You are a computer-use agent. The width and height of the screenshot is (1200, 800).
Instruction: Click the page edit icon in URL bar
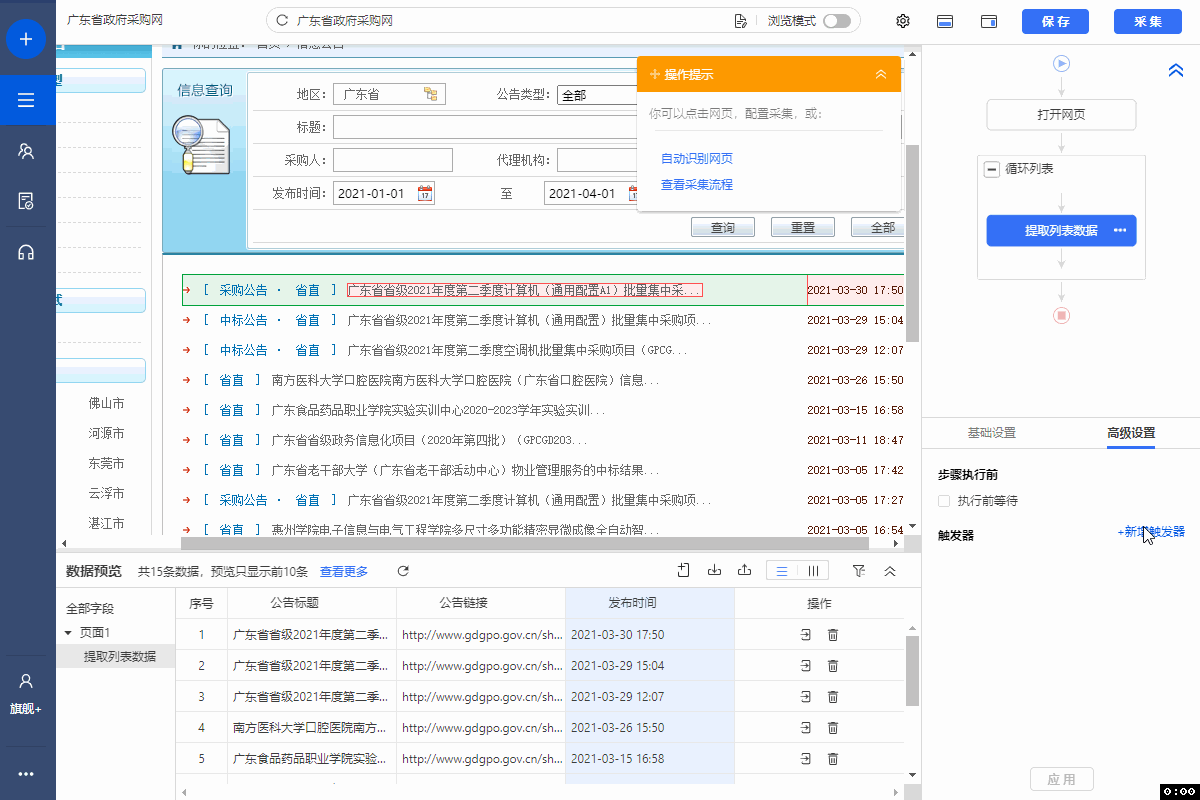click(741, 21)
